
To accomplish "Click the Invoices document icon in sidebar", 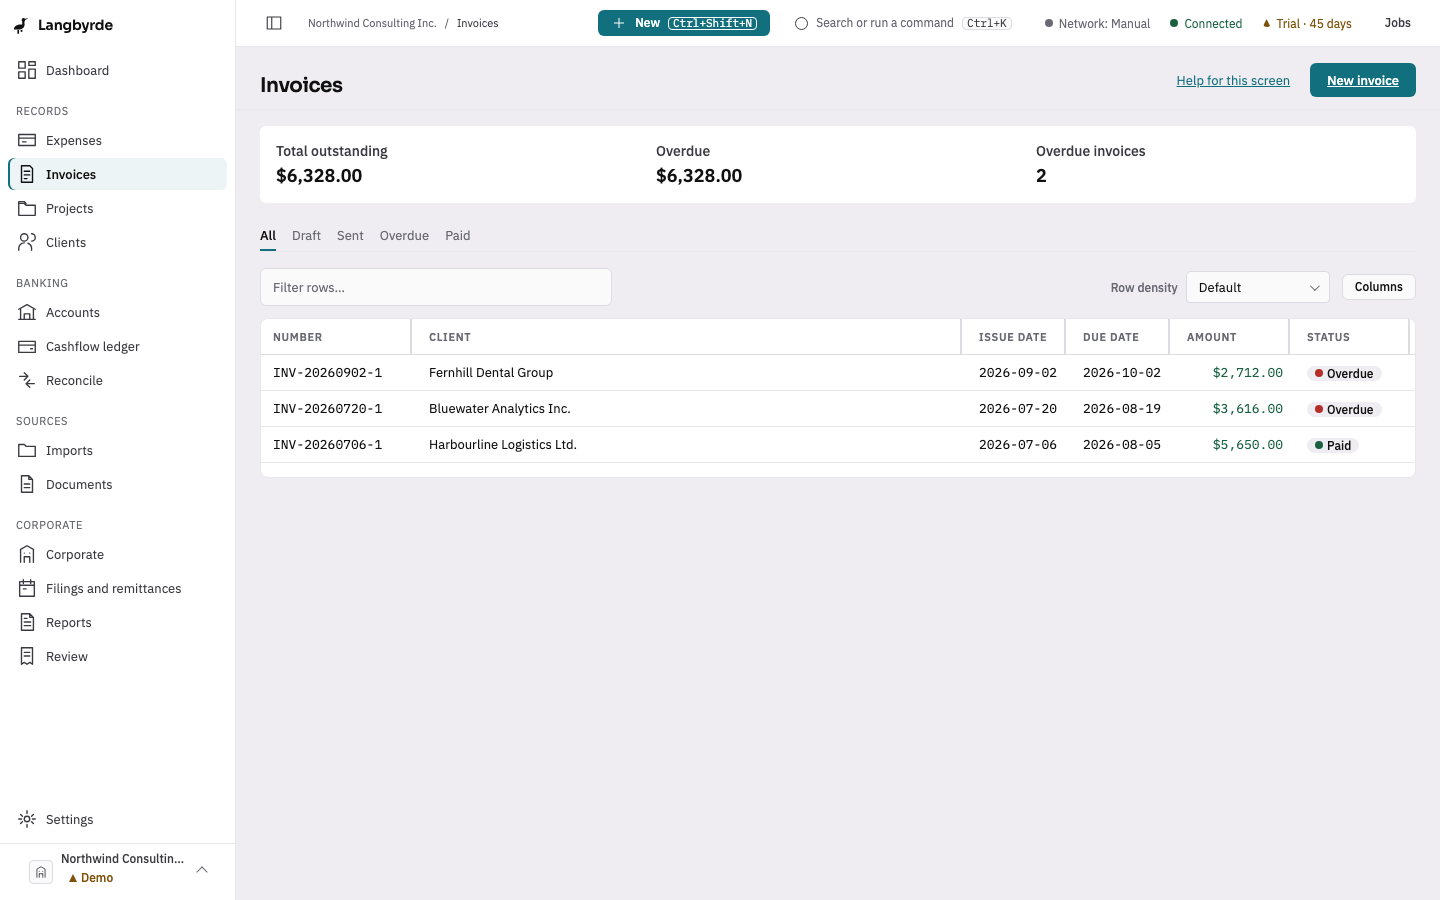I will tap(27, 174).
